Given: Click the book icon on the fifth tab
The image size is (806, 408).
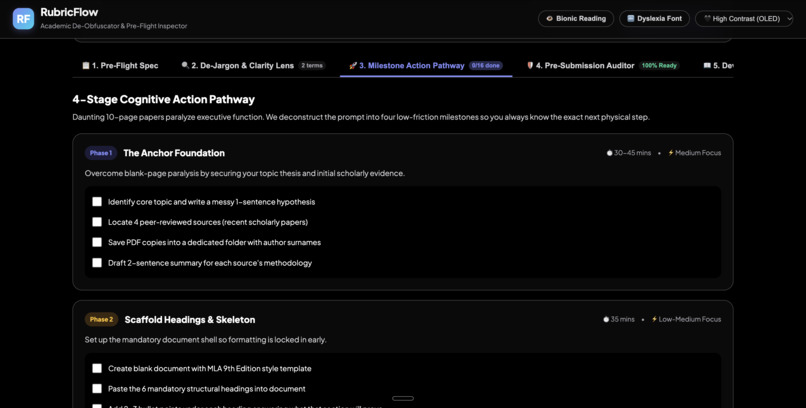Looking at the screenshot, I should [x=707, y=66].
